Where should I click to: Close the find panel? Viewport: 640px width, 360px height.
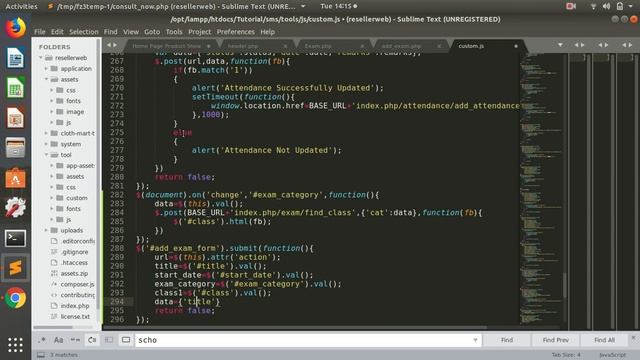point(633,338)
